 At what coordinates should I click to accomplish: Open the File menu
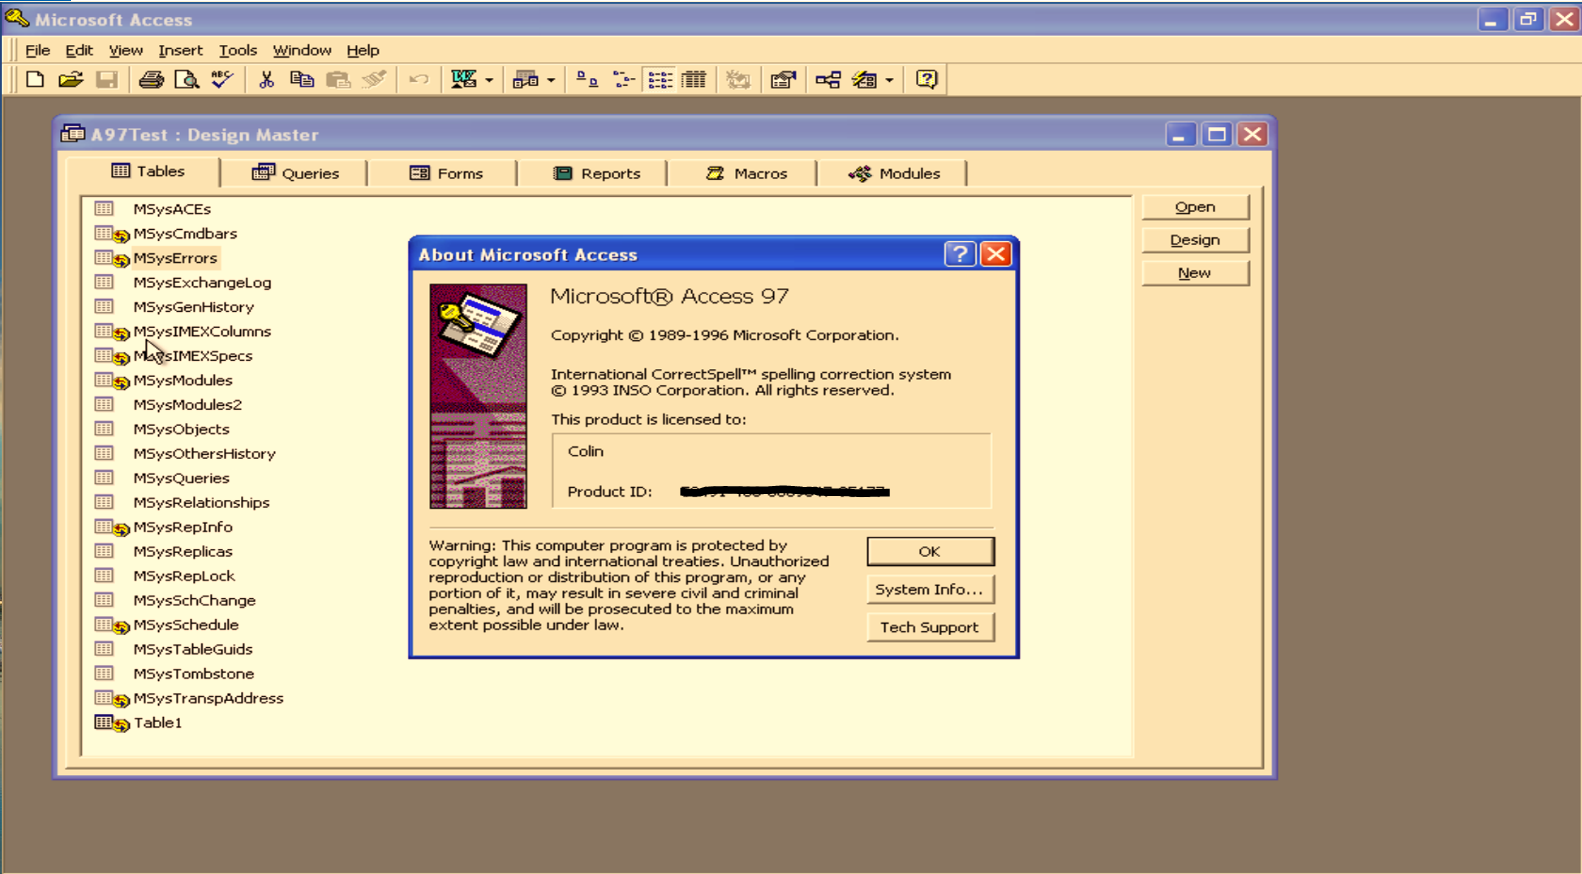click(x=37, y=50)
